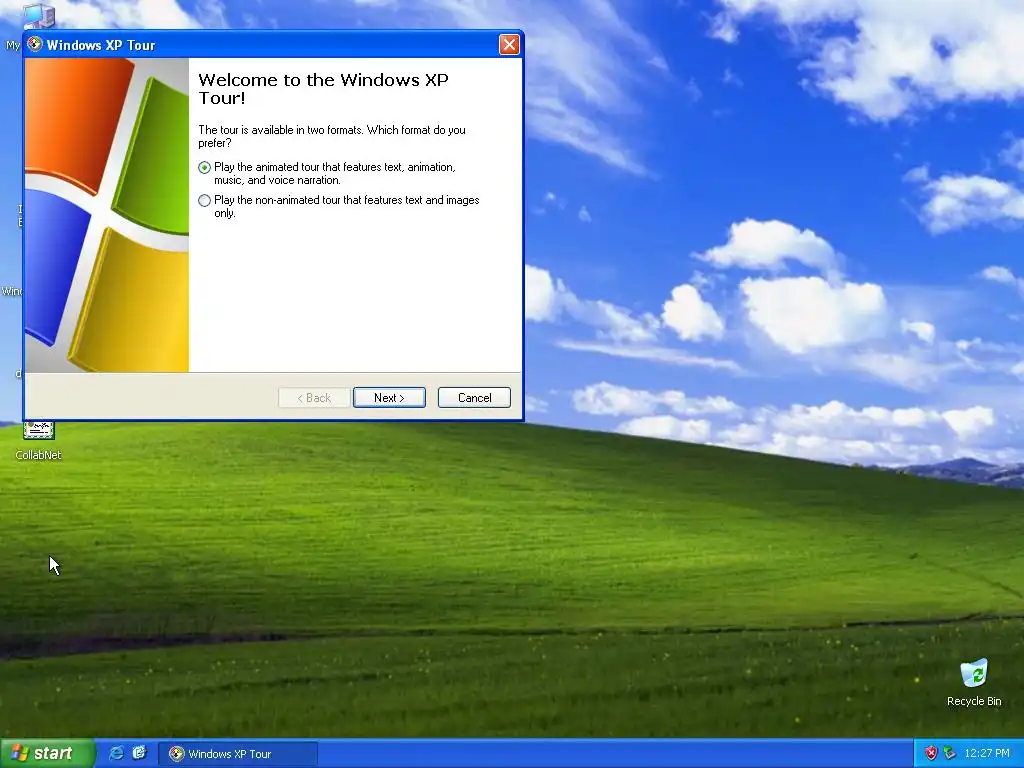
Task: Launch Internet Explorer from Quick Launch
Action: [116, 753]
